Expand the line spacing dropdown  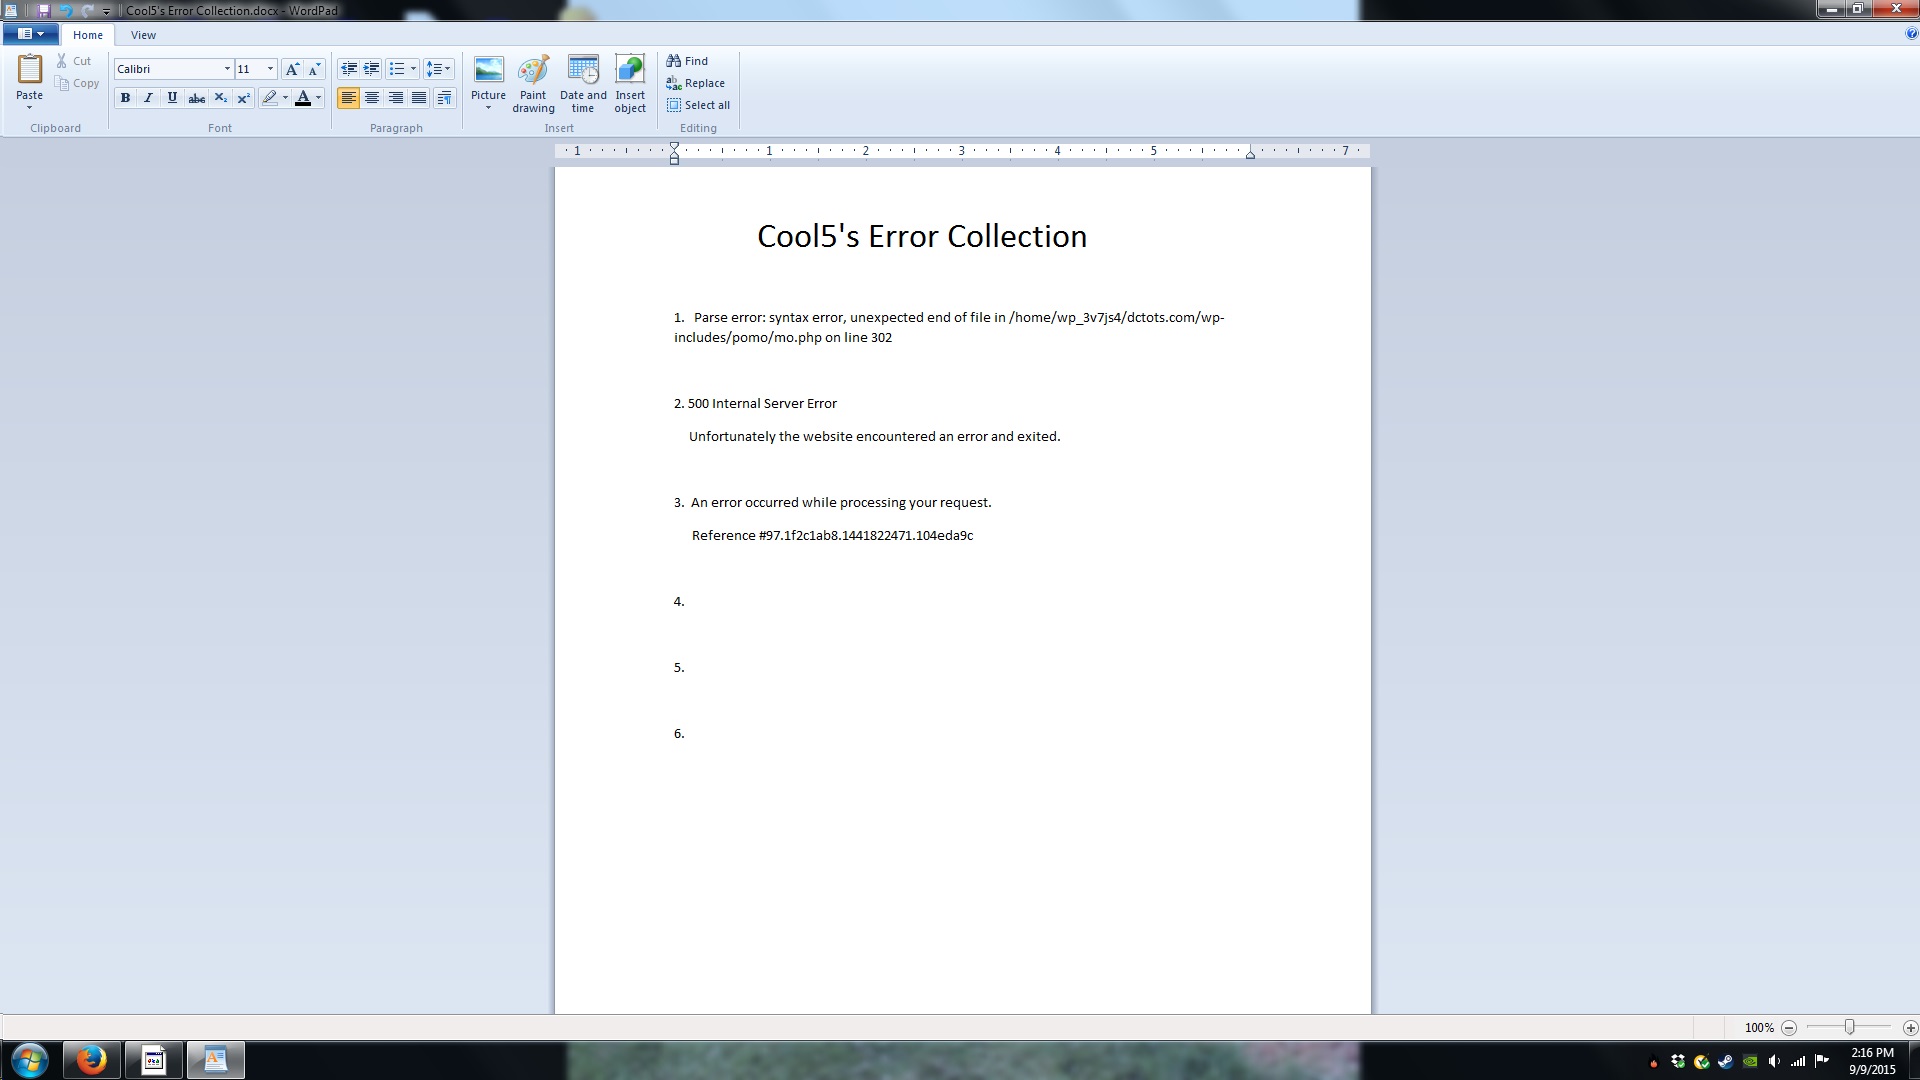pos(447,69)
